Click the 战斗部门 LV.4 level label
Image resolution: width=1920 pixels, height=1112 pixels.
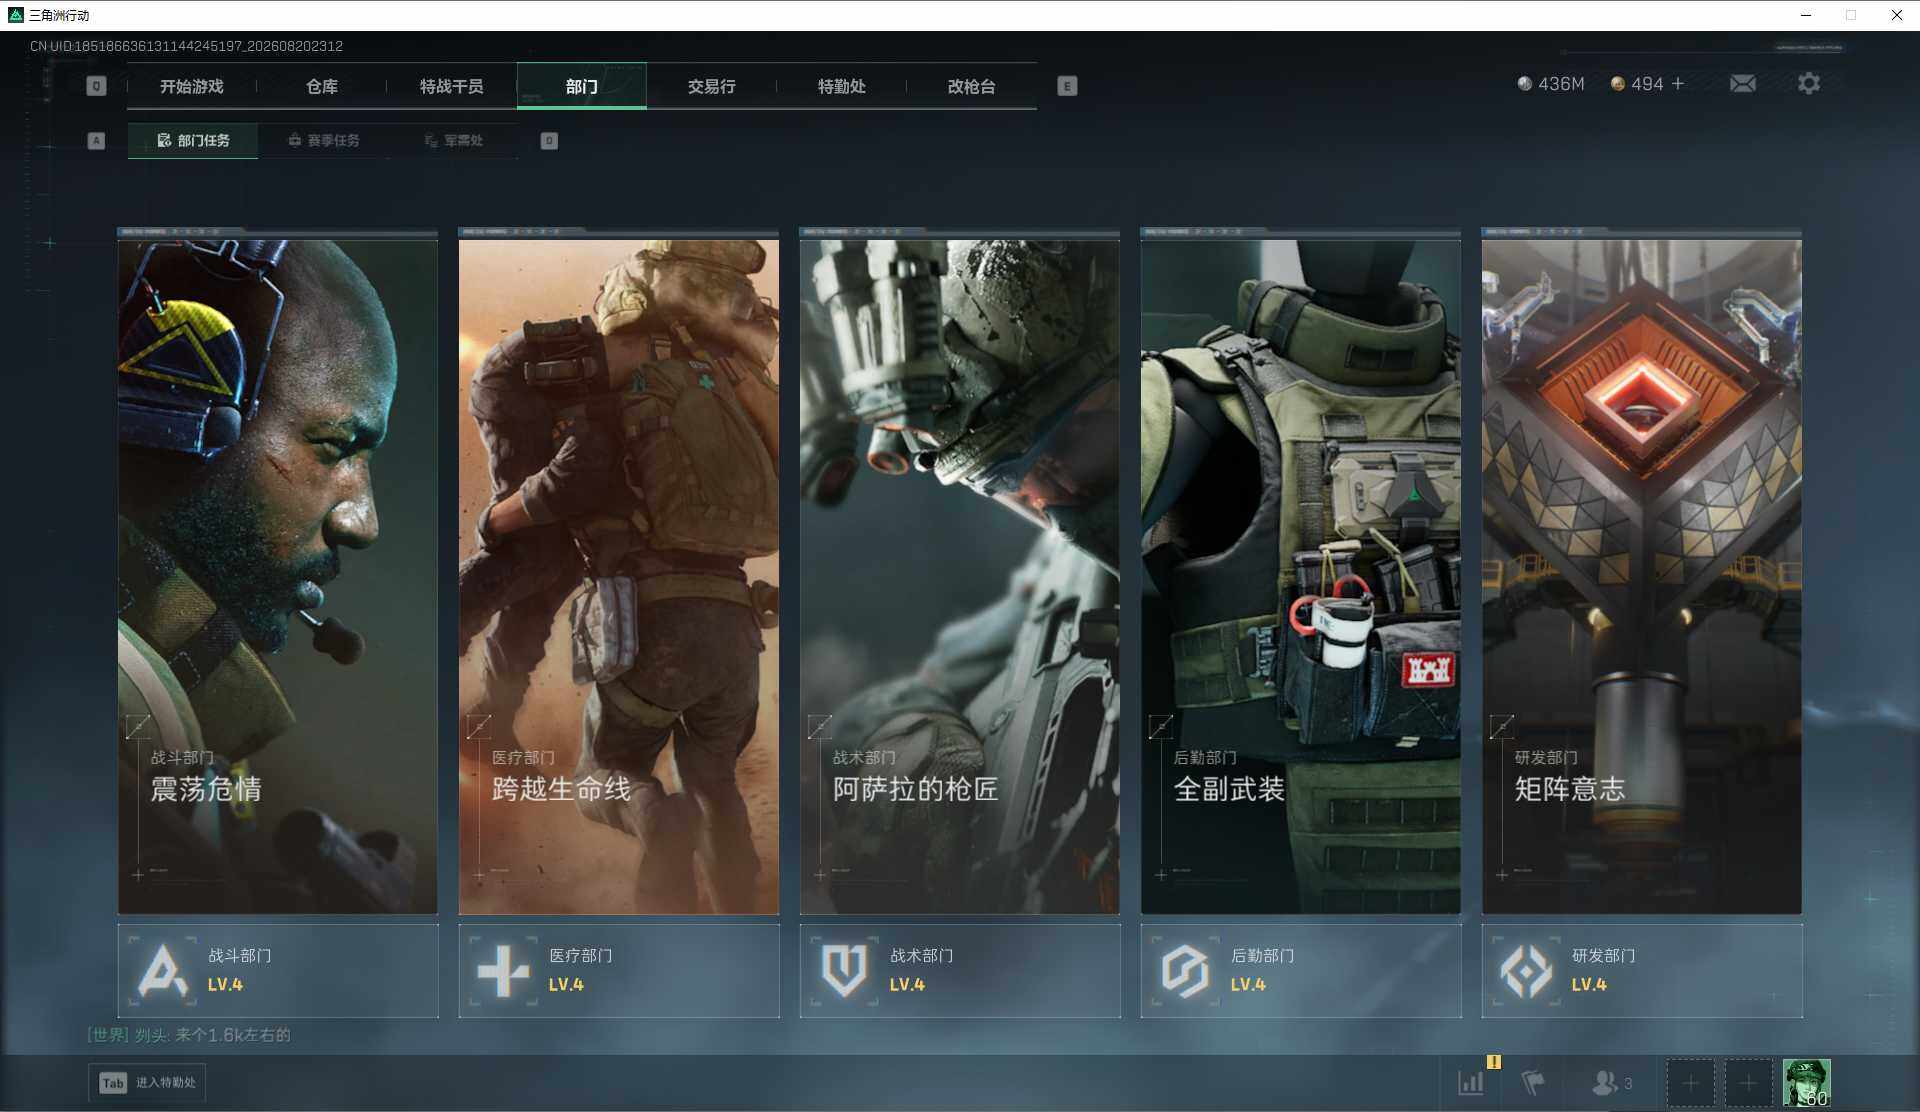225,985
